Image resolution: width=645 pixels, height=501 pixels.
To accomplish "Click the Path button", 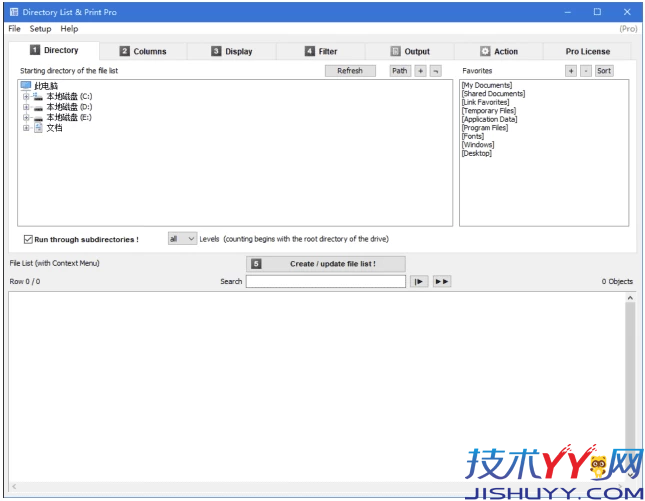I will (x=400, y=71).
